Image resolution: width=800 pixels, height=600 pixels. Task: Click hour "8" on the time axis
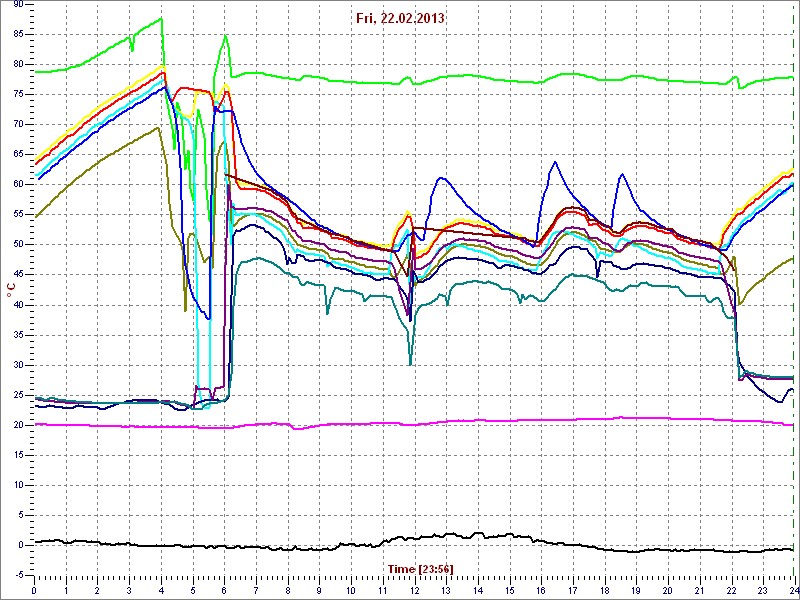(x=288, y=591)
